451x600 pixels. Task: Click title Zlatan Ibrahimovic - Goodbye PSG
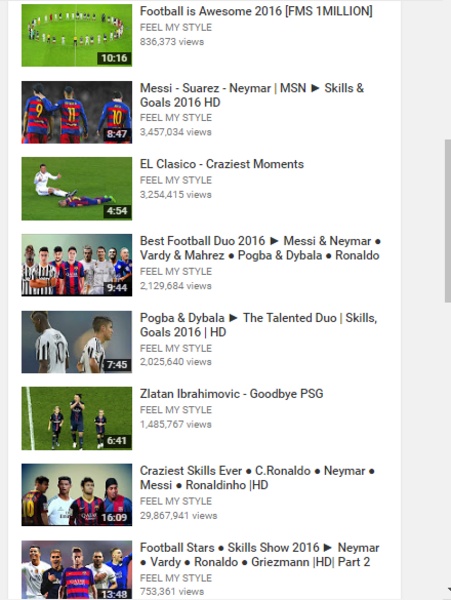231,394
